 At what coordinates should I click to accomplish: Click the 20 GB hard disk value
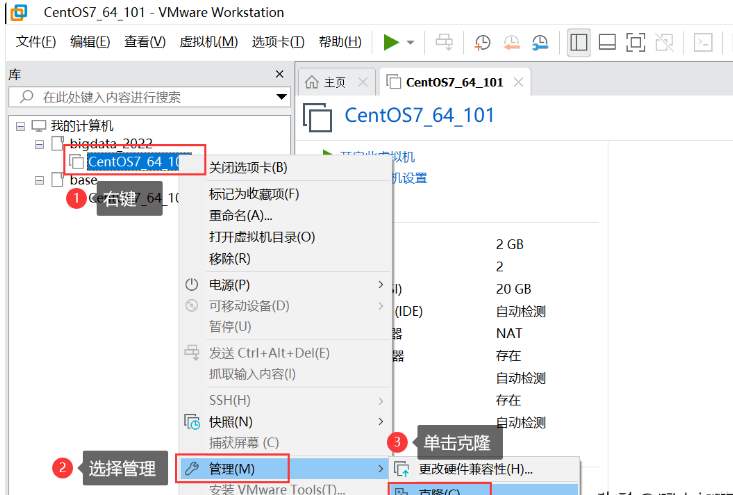(513, 289)
